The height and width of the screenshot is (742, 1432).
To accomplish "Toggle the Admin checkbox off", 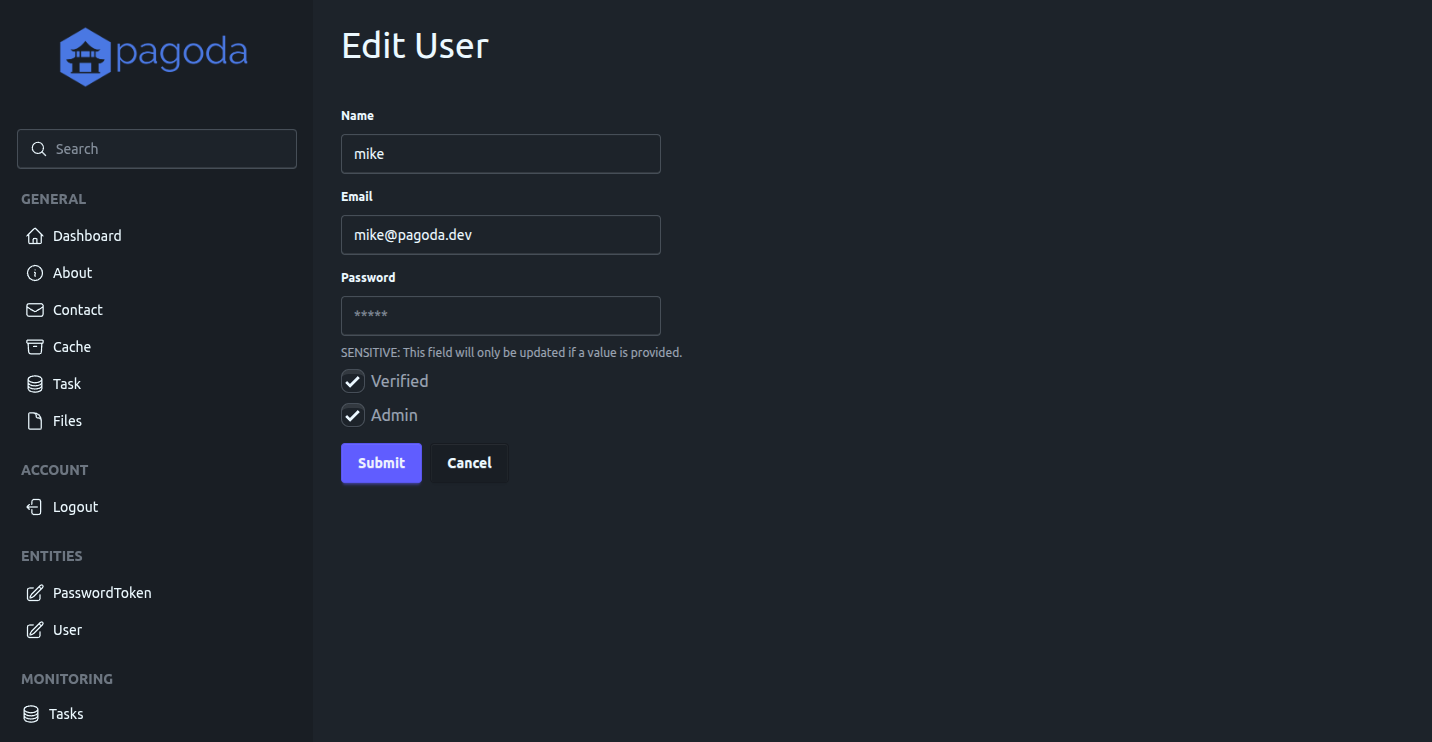I will [x=353, y=415].
